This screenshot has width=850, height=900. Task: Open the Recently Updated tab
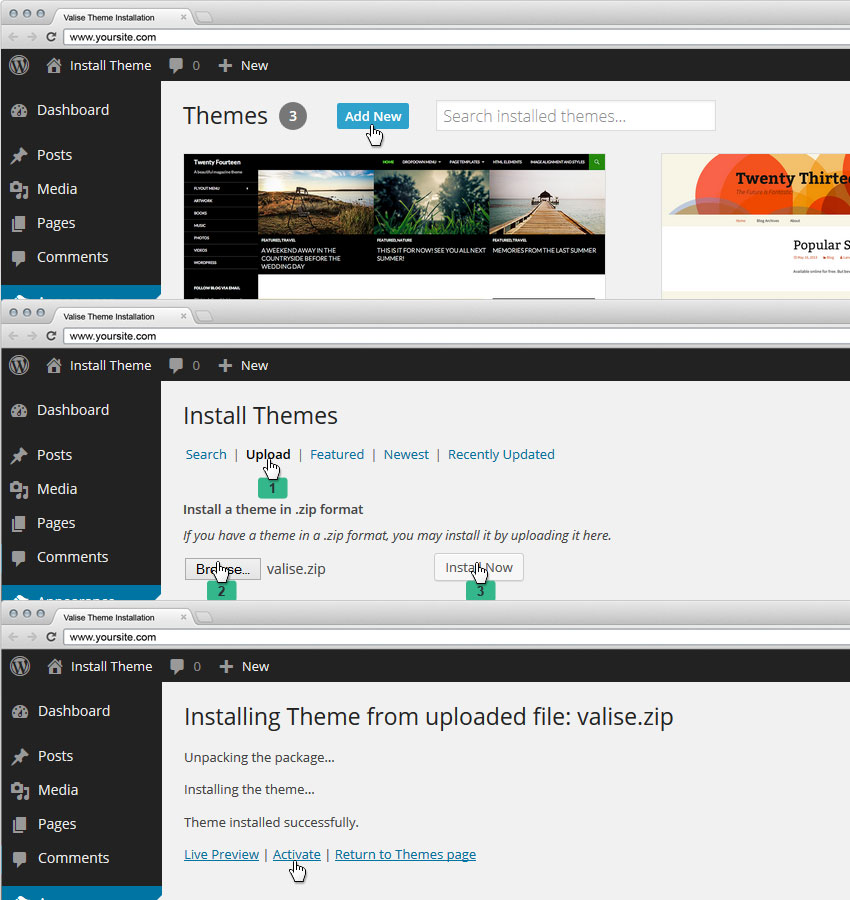501,455
